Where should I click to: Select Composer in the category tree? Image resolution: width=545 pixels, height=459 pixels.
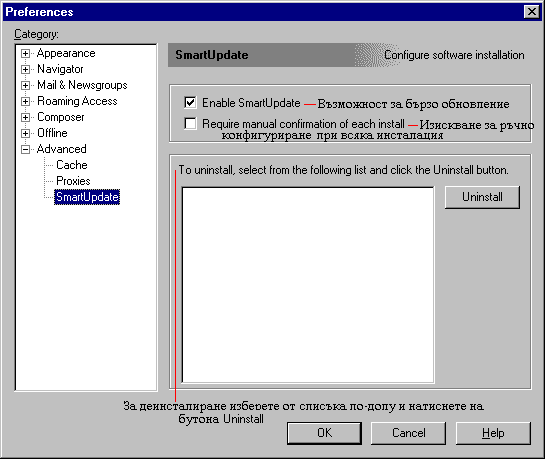tap(60, 117)
